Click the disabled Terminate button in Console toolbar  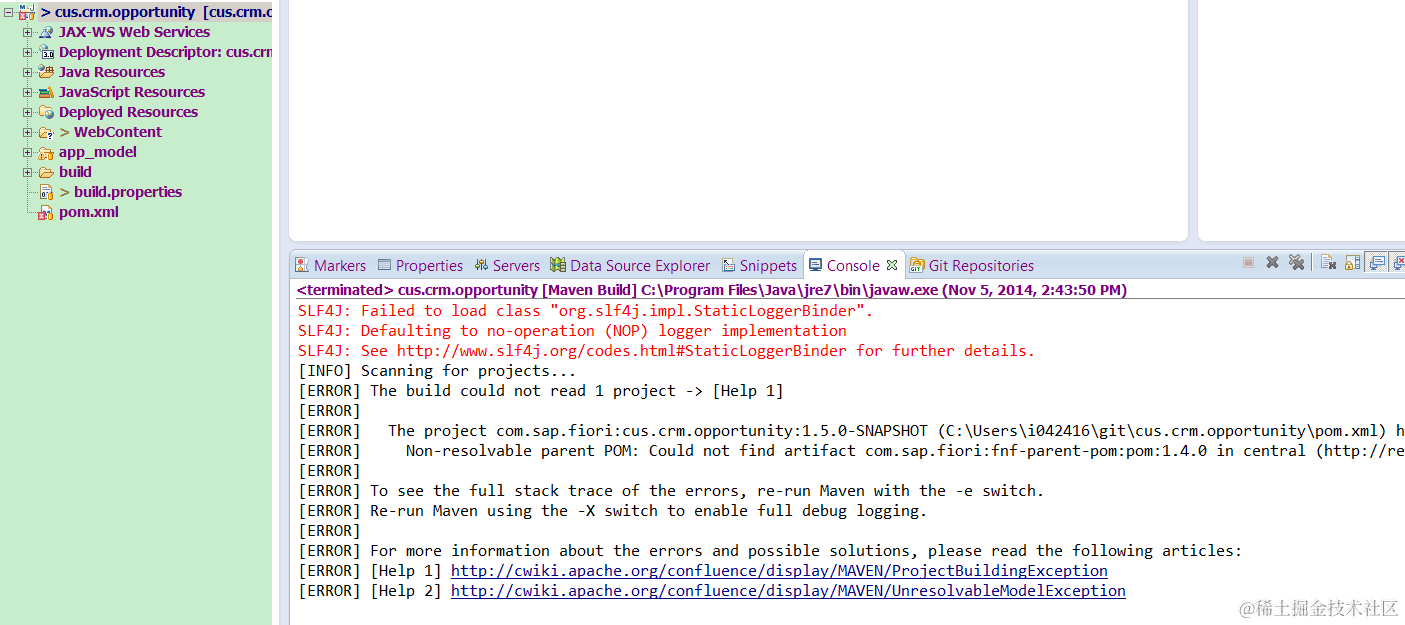point(1248,262)
